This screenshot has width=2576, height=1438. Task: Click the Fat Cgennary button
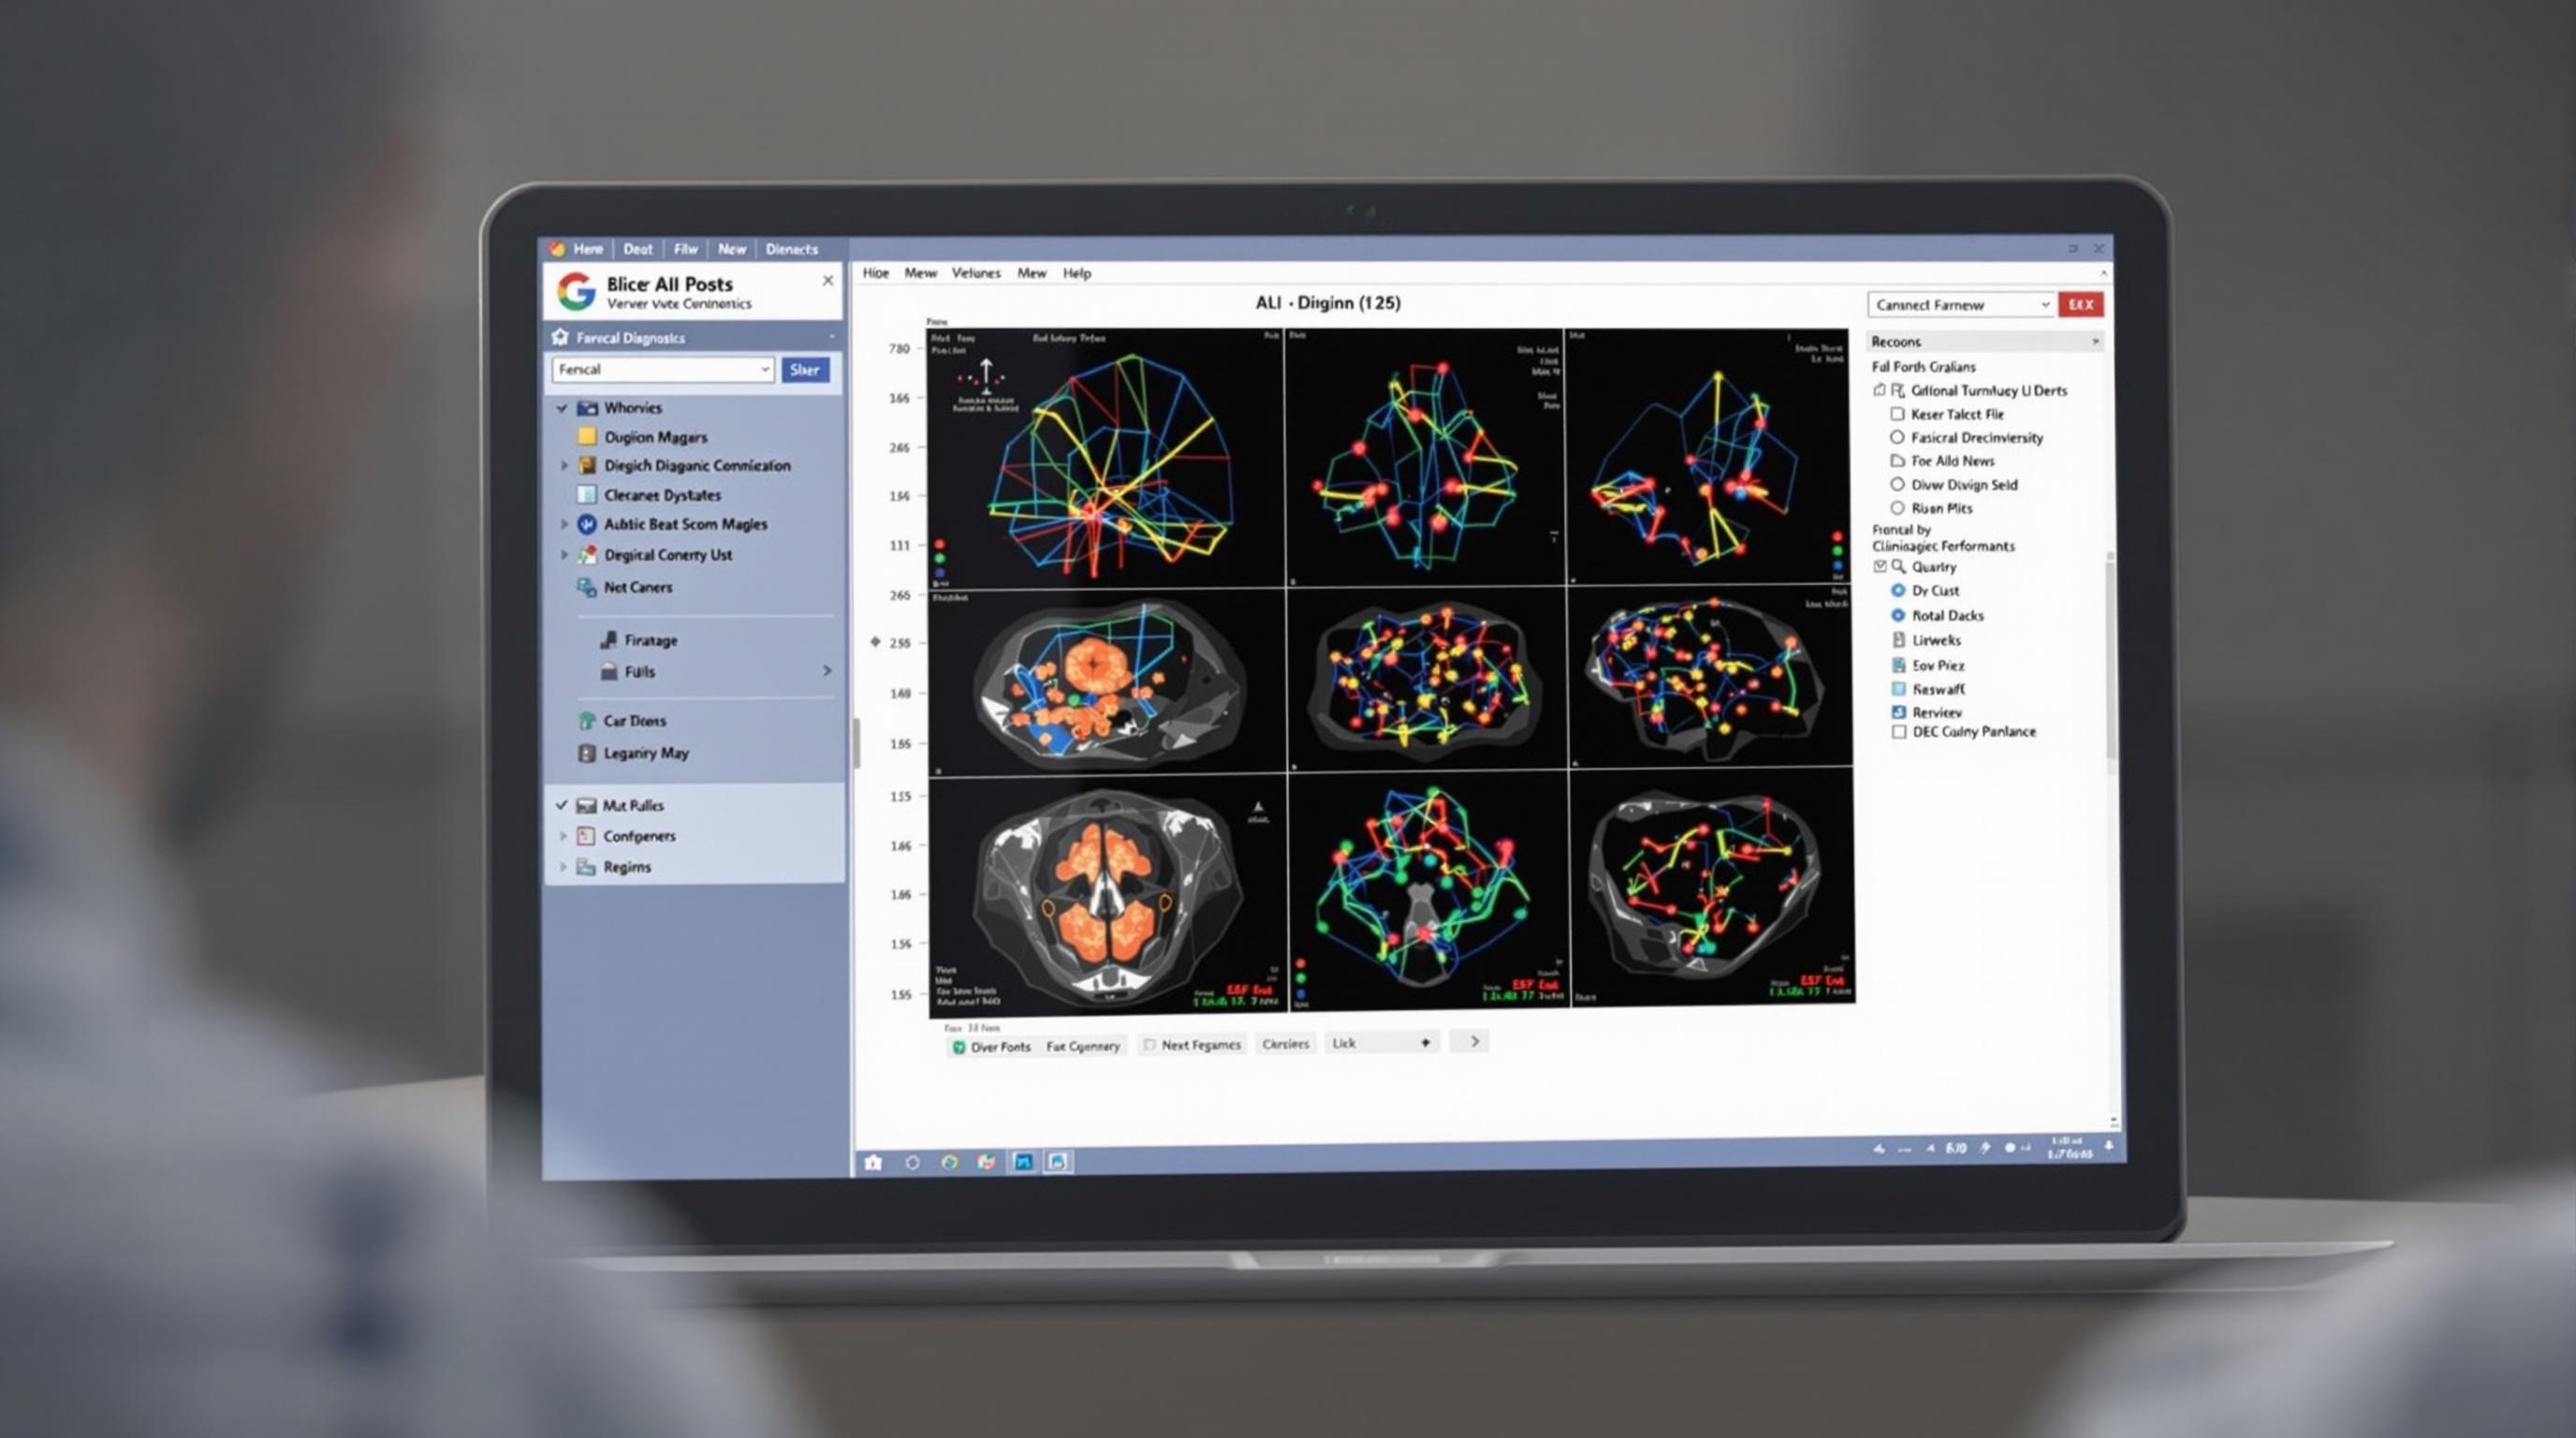point(1083,1046)
